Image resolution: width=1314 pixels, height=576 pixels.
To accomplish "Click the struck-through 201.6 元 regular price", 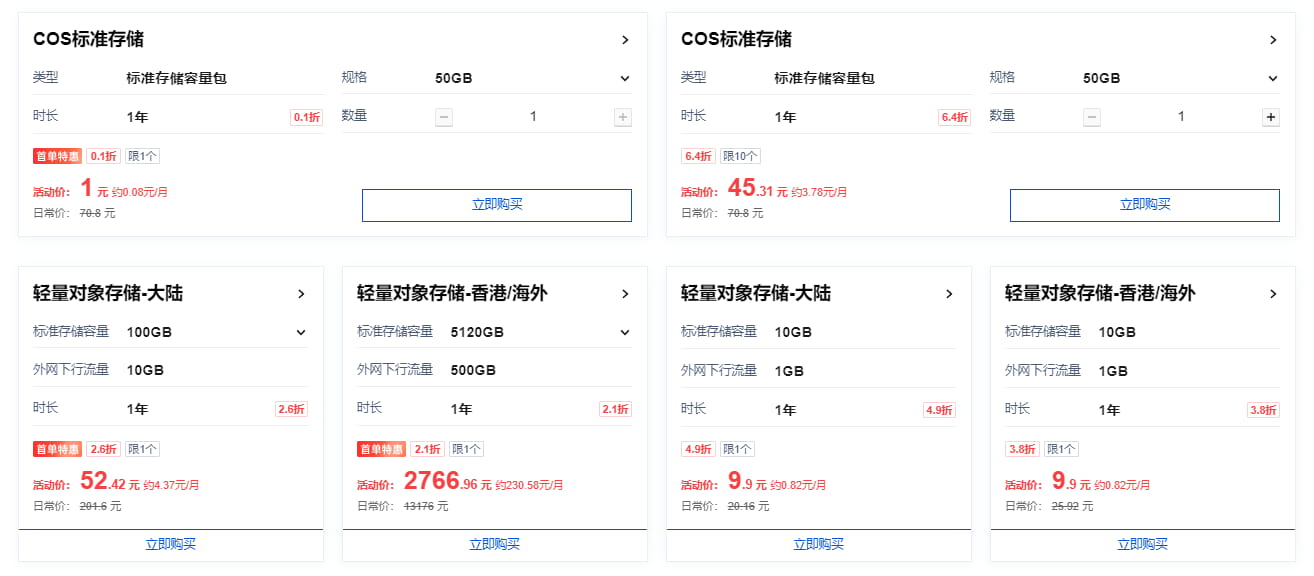I will click(100, 506).
